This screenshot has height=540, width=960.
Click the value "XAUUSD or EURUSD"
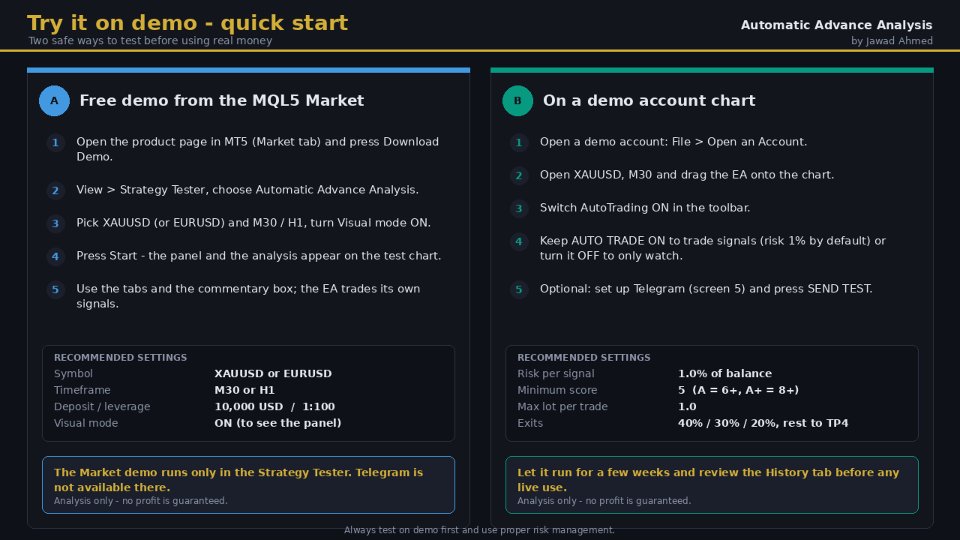point(273,373)
